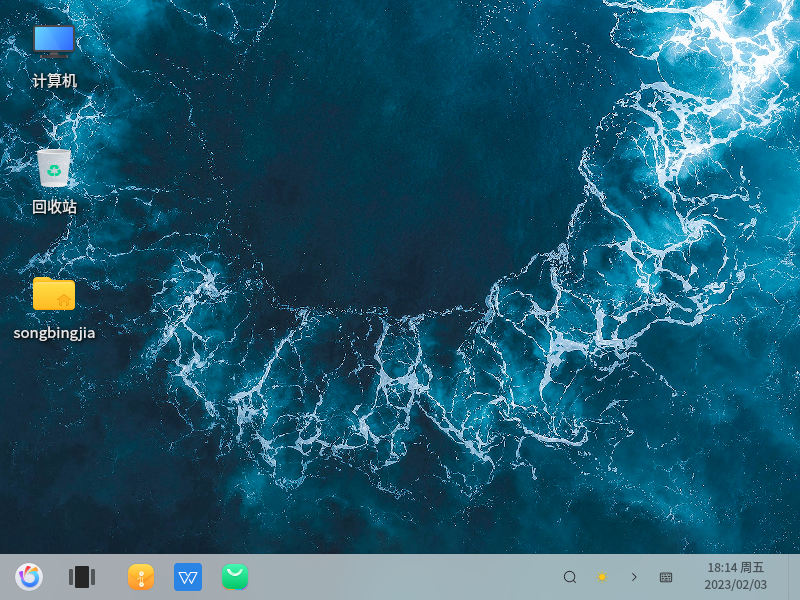
Task: Click show desktop strip at taskbar end
Action: click(x=794, y=577)
